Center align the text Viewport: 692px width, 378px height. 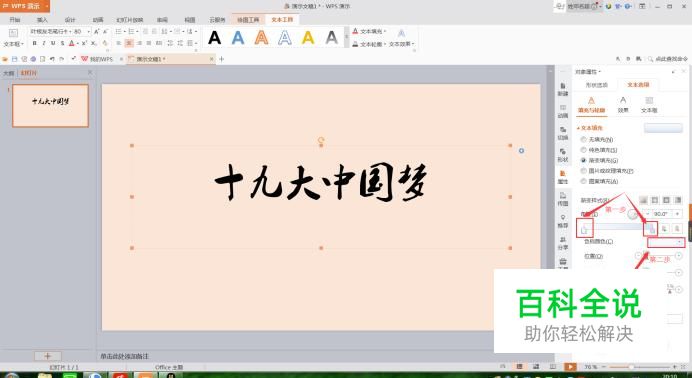(x=129, y=43)
